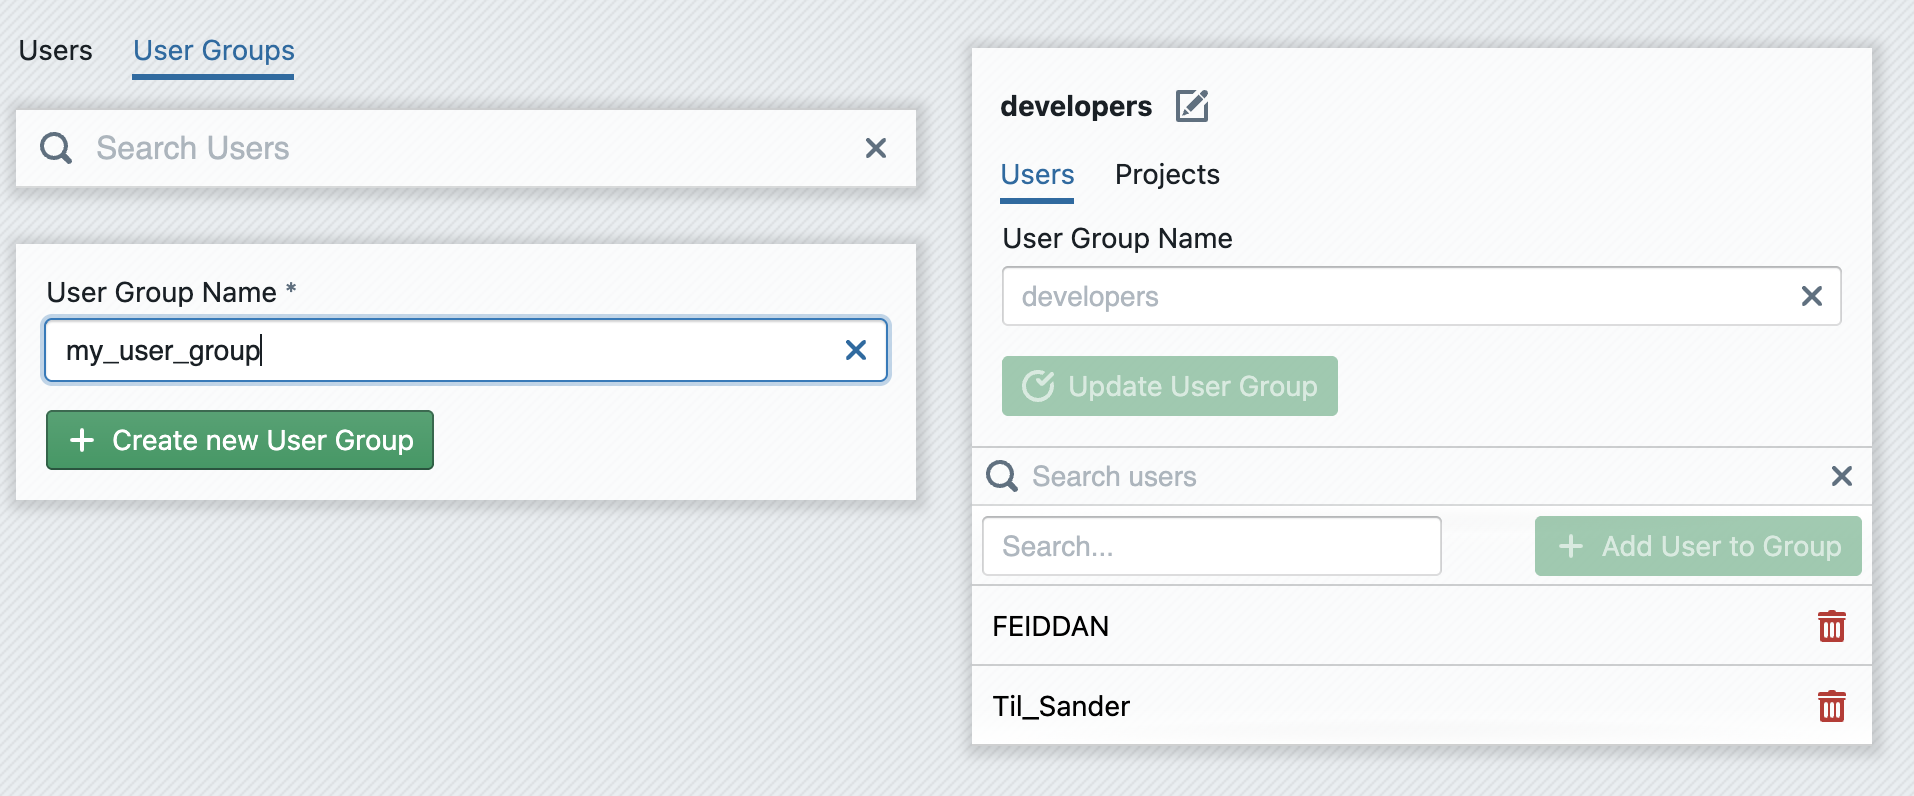Click Add User to Group button

1697,546
